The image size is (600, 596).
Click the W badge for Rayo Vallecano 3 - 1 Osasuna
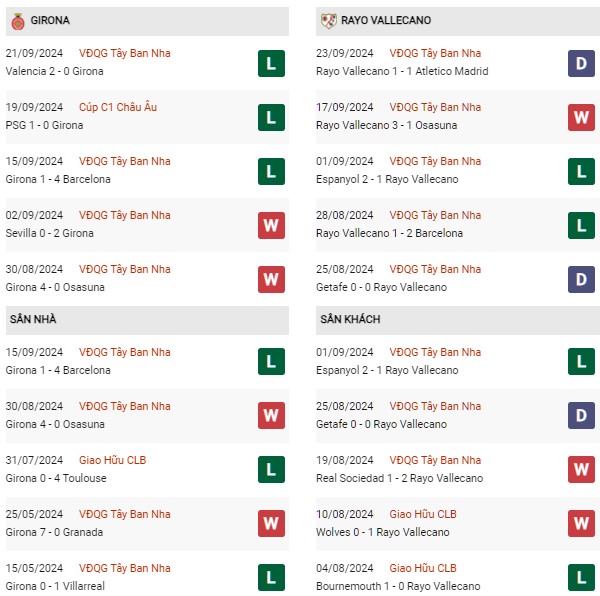pyautogui.click(x=581, y=117)
